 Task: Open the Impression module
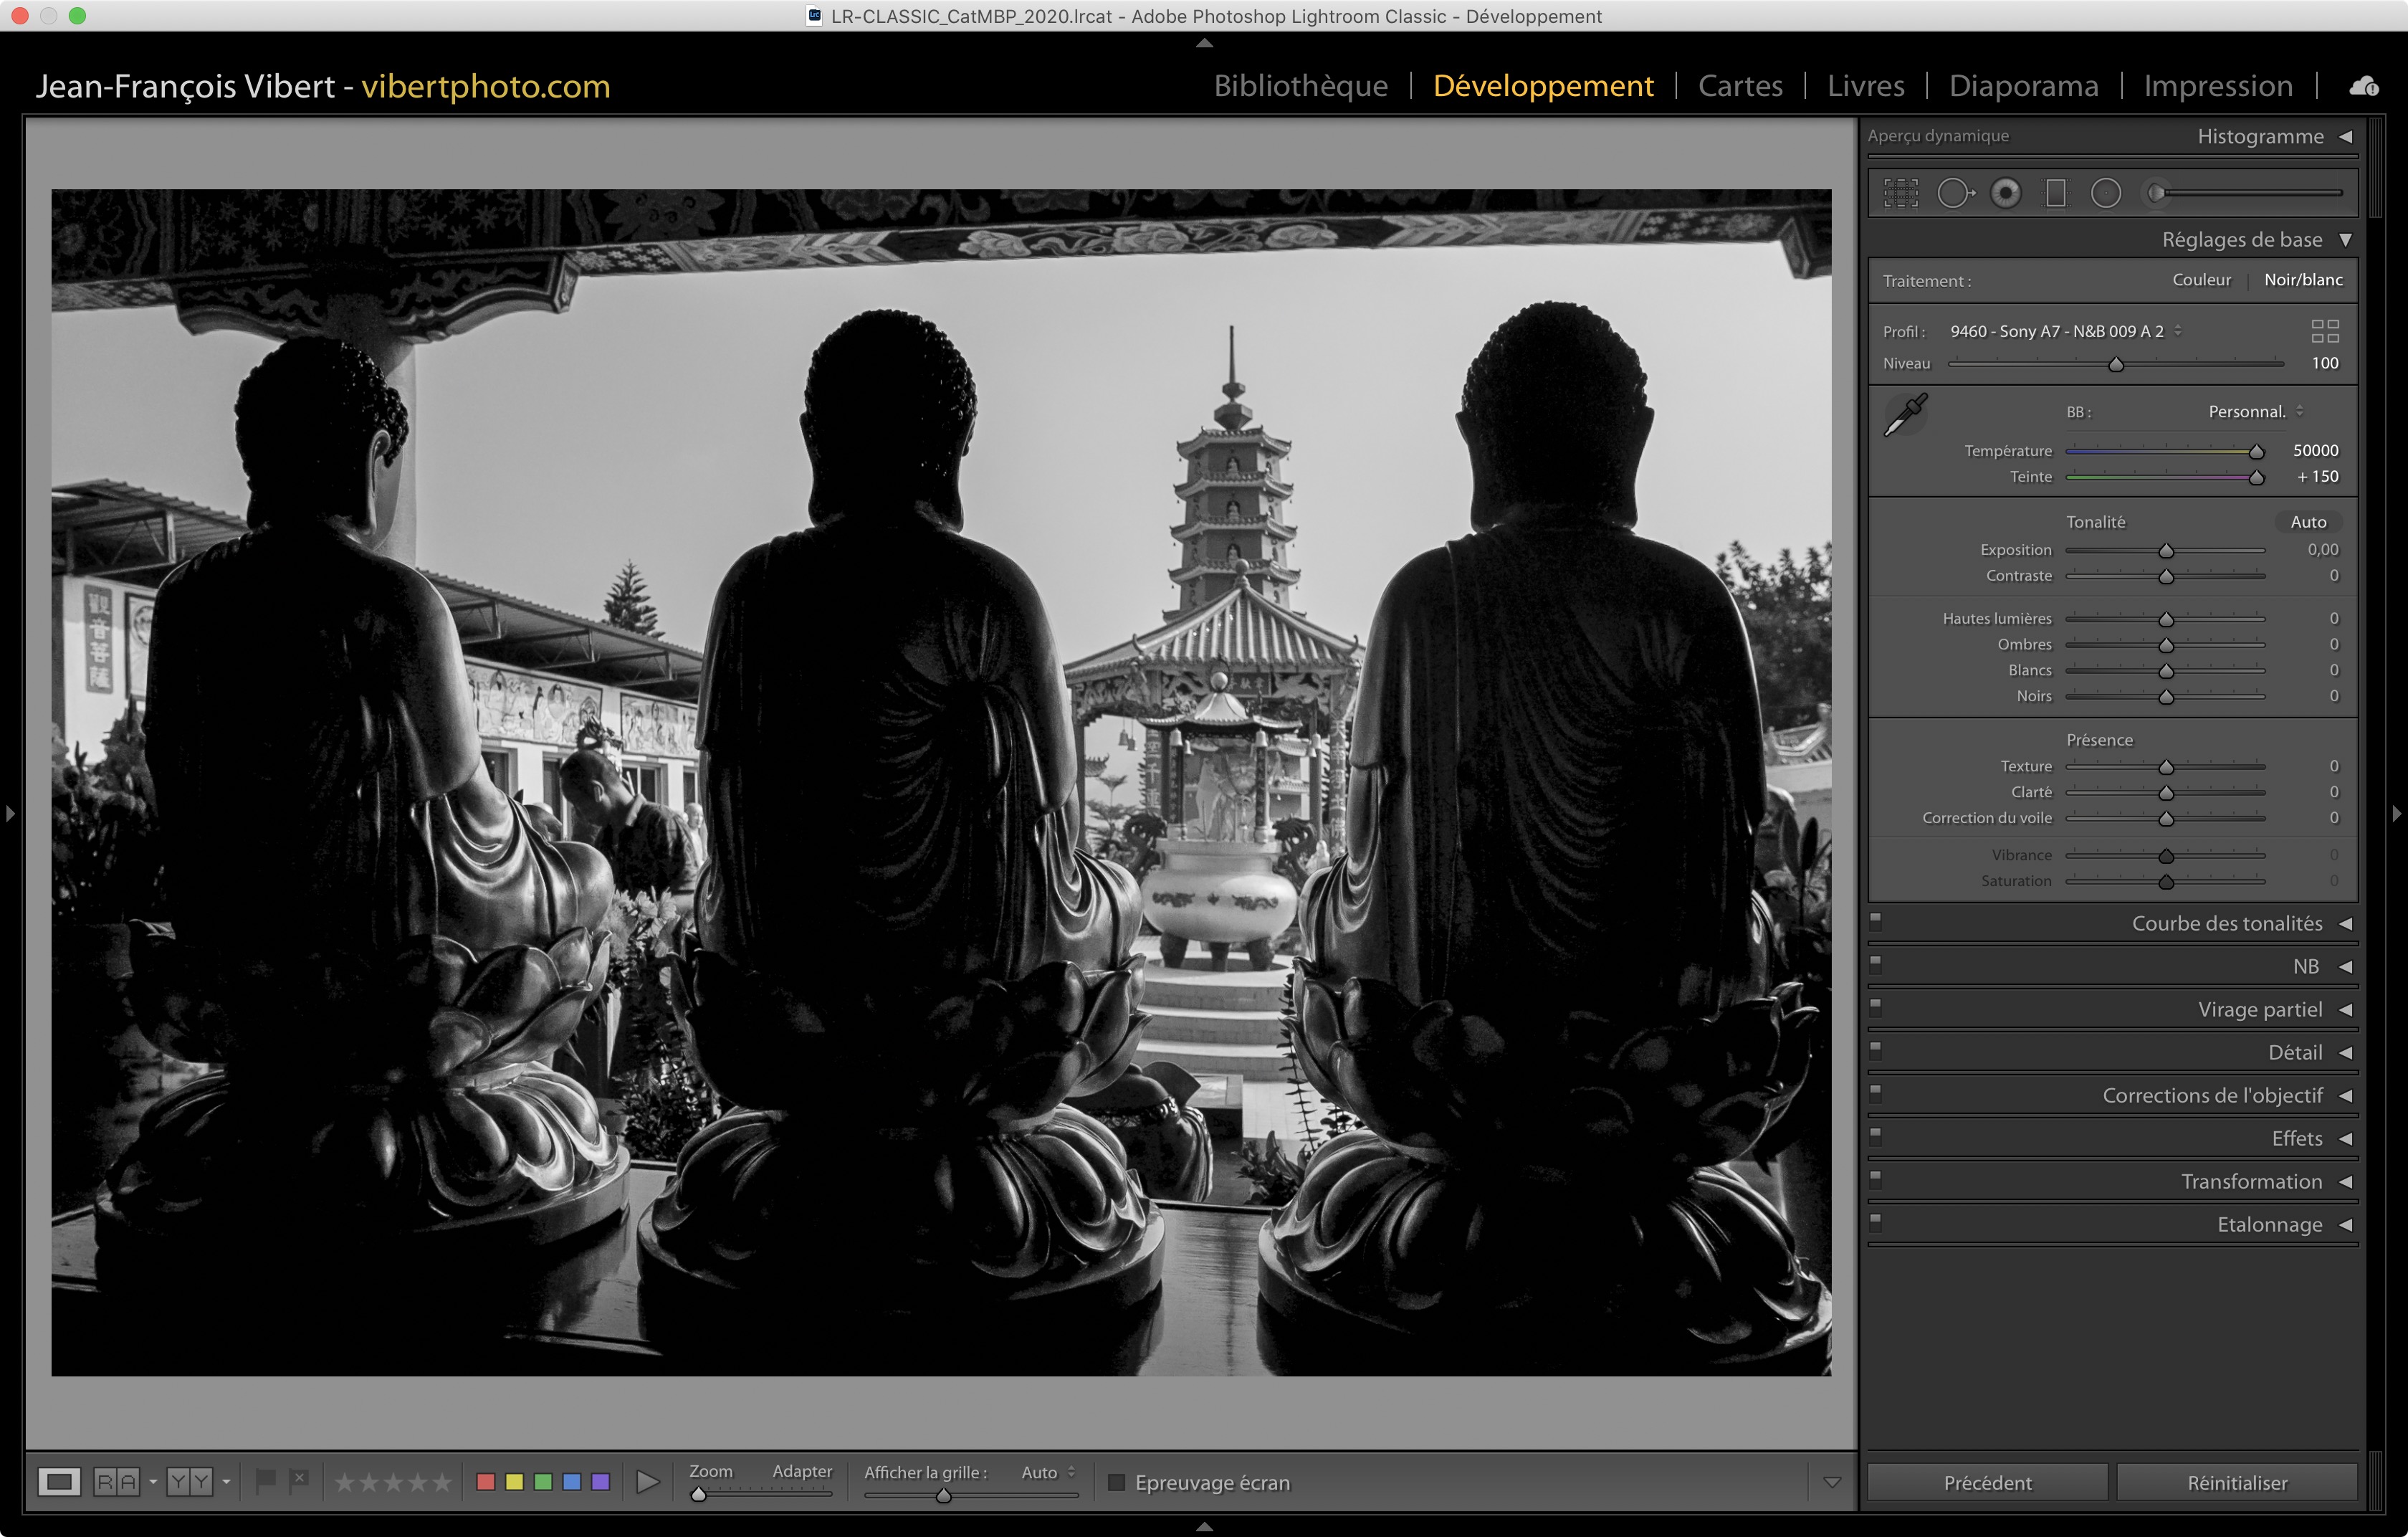[x=2217, y=86]
